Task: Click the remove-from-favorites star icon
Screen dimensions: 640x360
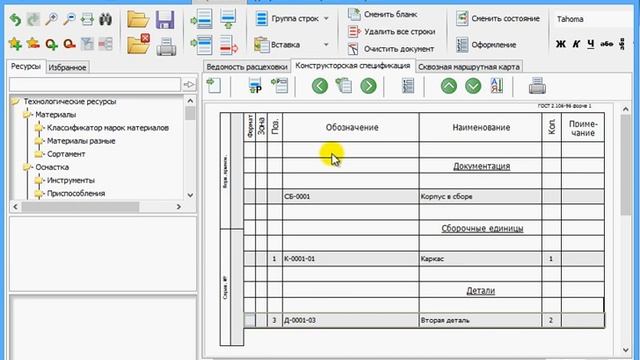Action: point(33,44)
